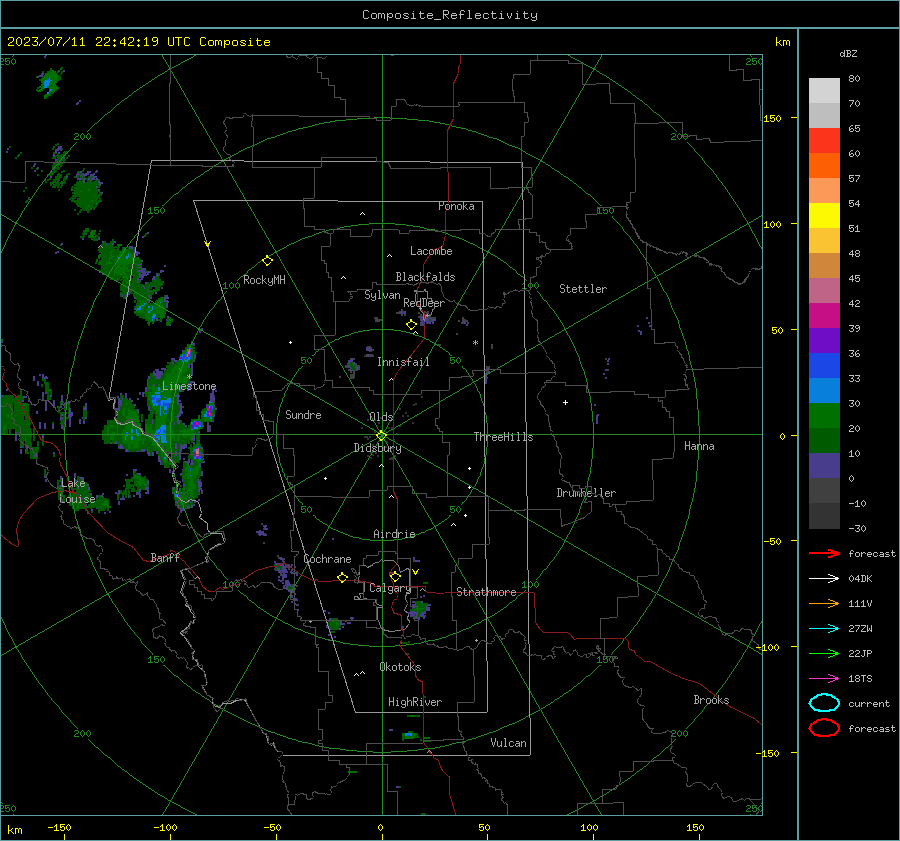Image resolution: width=900 pixels, height=841 pixels.
Task: Click the Cochrane label
Action: point(327,559)
